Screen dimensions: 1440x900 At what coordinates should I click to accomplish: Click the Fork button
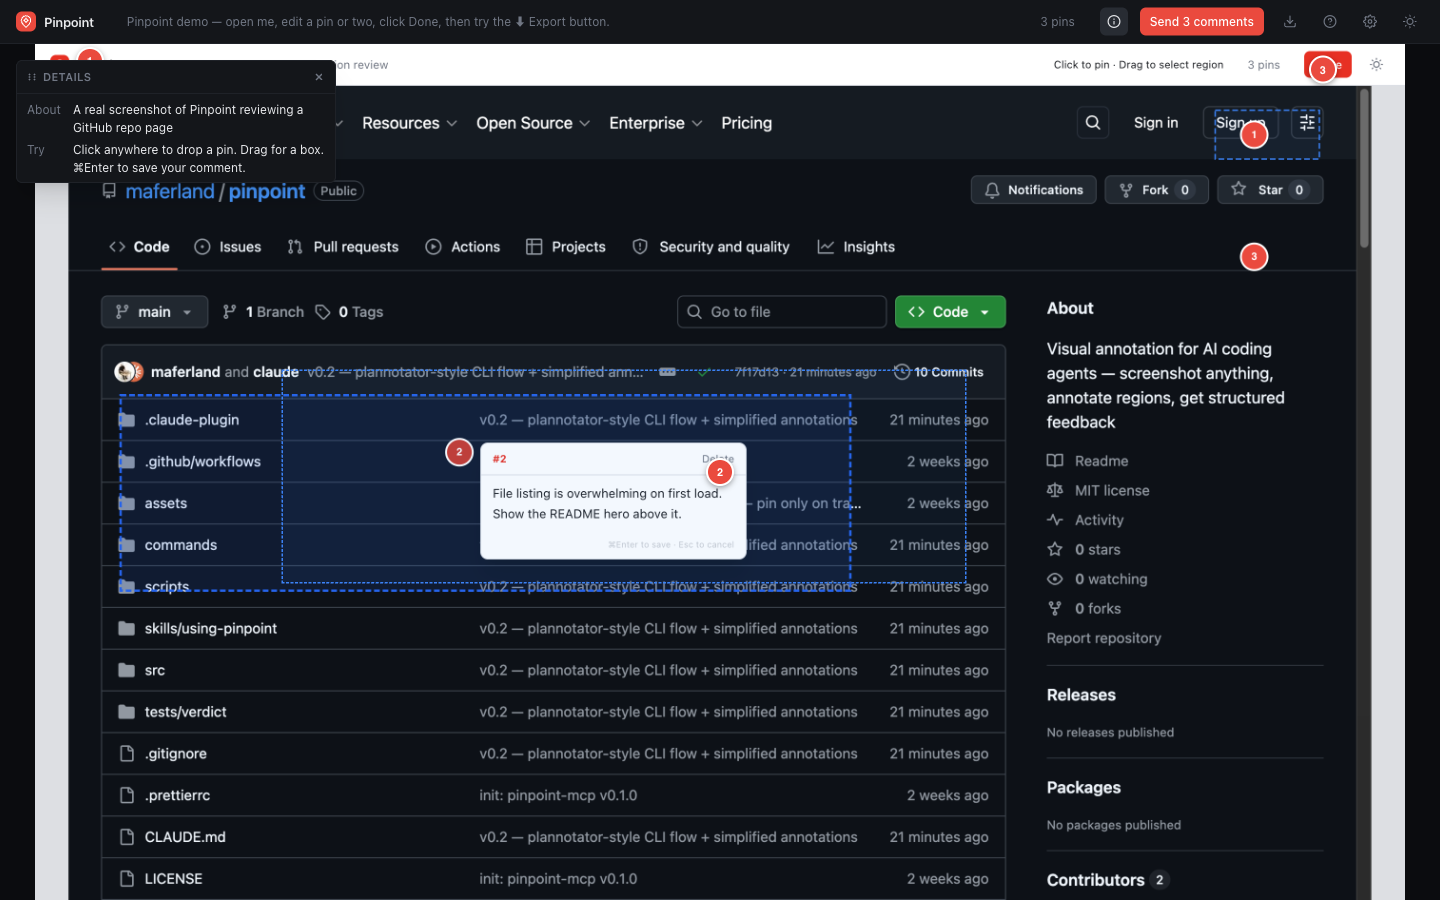tap(1156, 190)
